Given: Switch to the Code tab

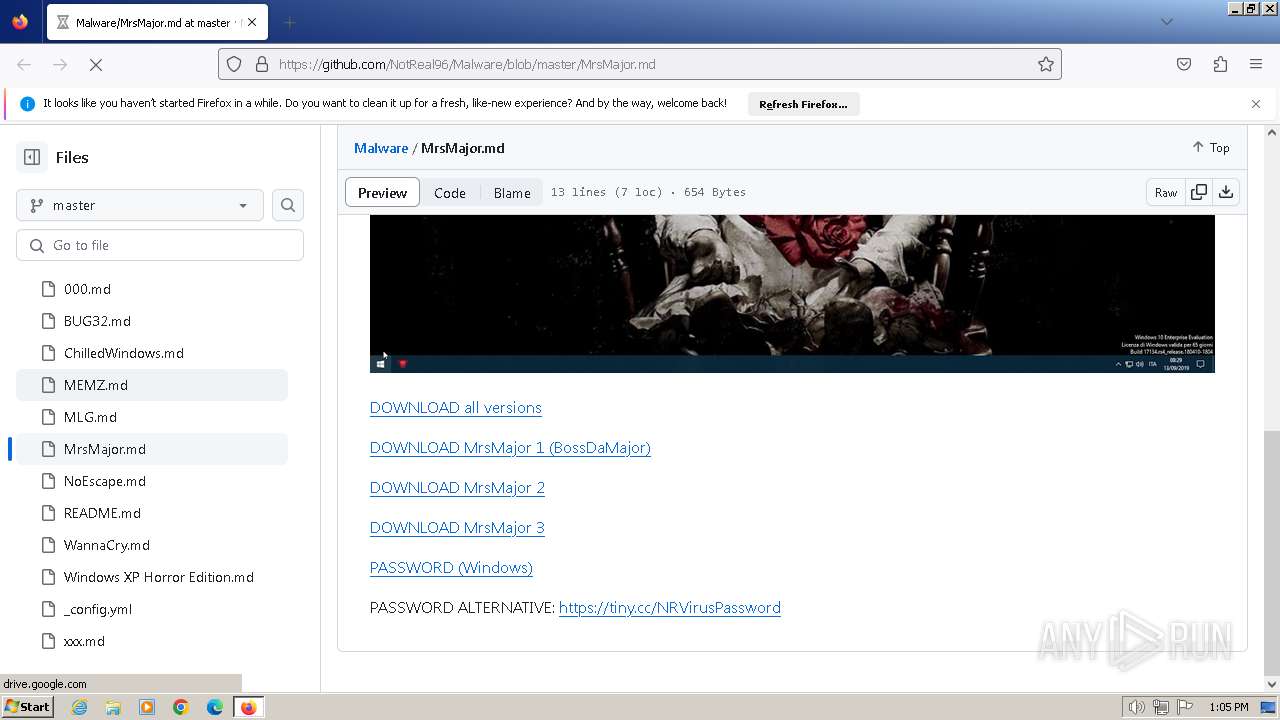Looking at the screenshot, I should [x=450, y=193].
